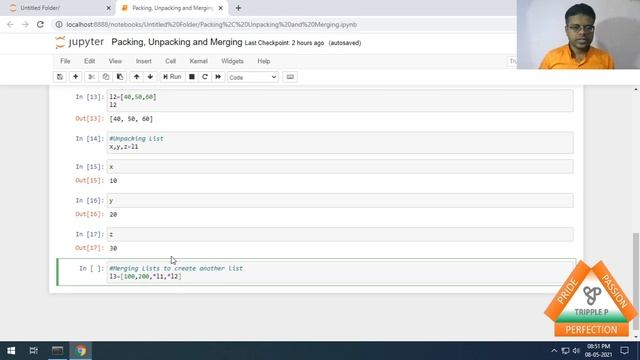The image size is (640, 360).
Task: Click output value 20 of Out[16]
Action: point(113,214)
